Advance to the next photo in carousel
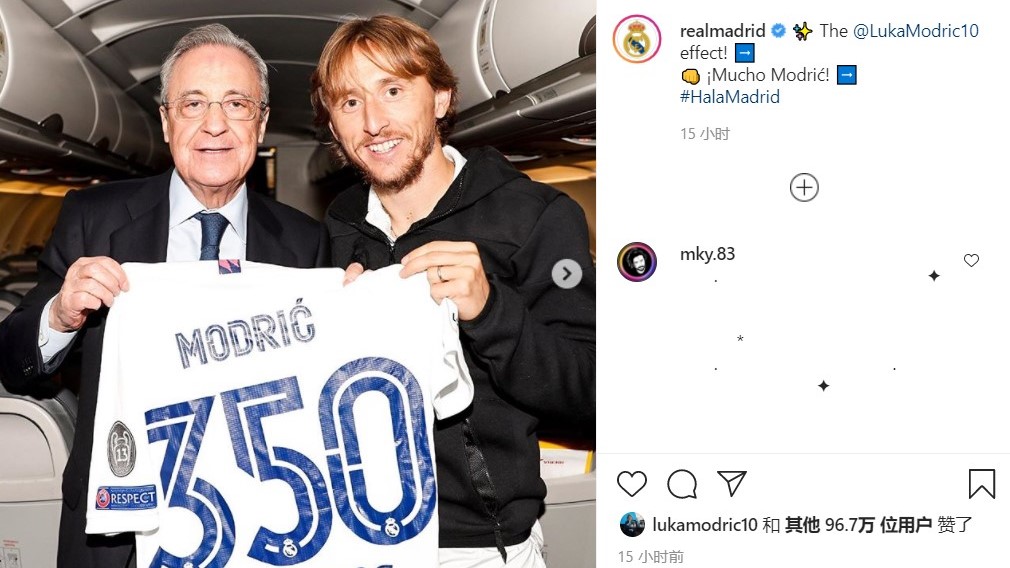The width and height of the screenshot is (1010, 568). click(567, 274)
